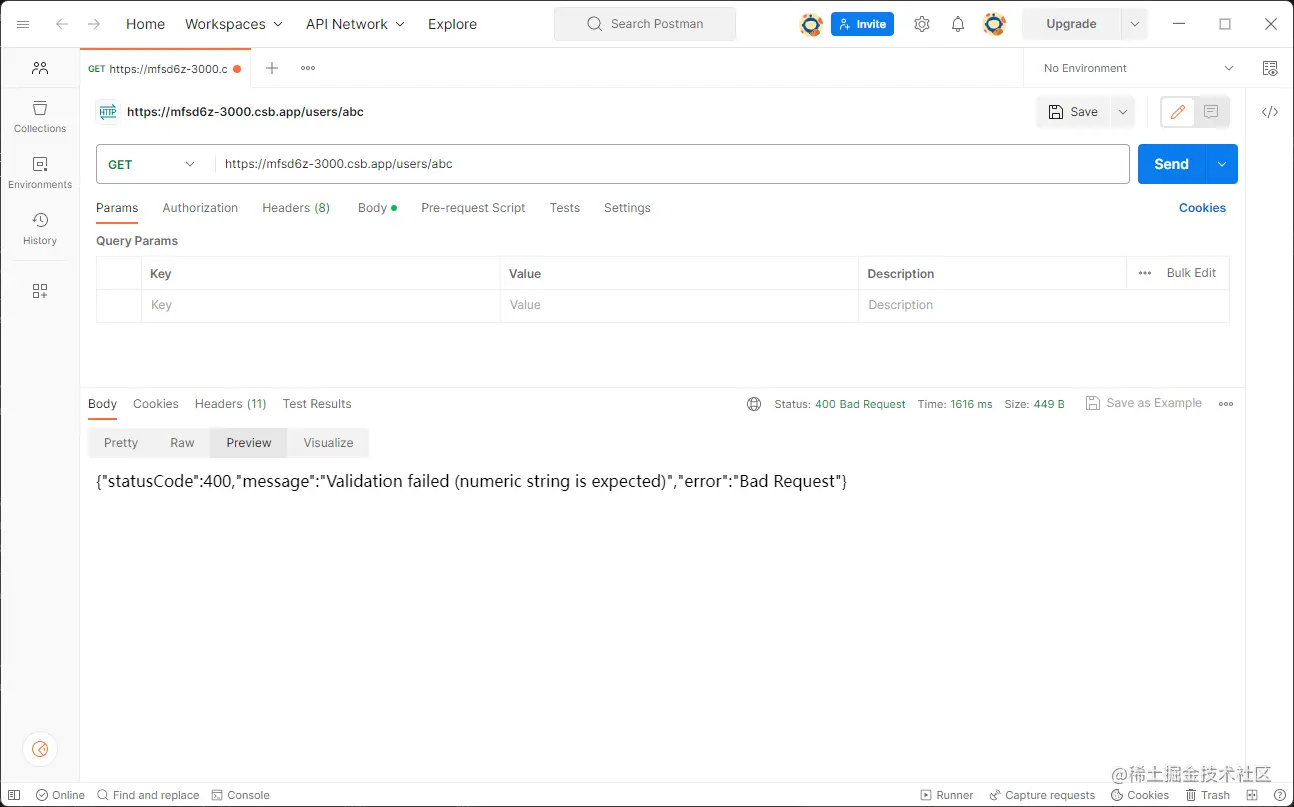Open user avatar in header
Screen dimensions: 1294x807
994,24
